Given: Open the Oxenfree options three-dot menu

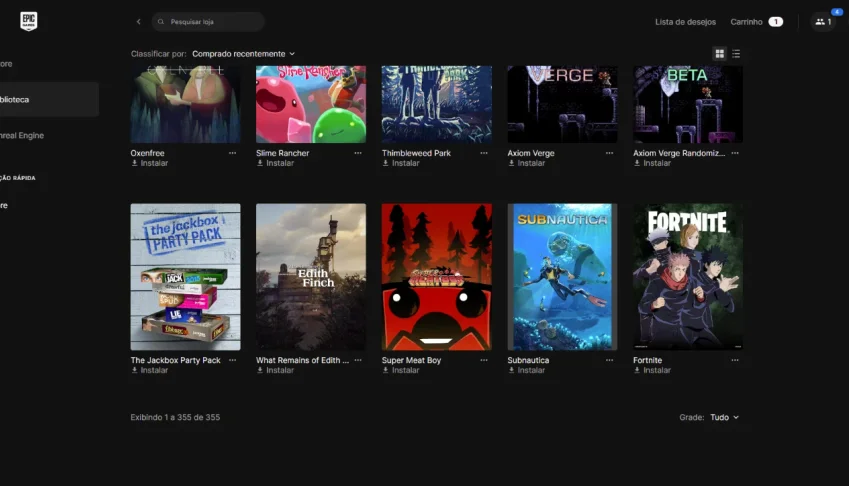Looking at the screenshot, I should tap(232, 153).
